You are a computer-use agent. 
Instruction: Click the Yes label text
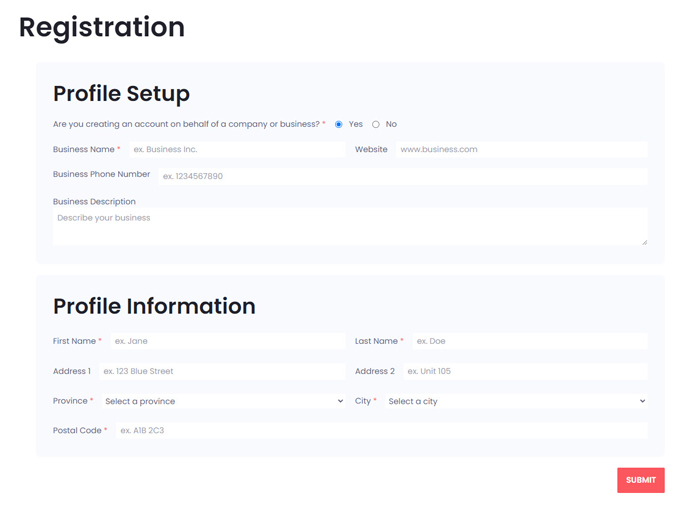pyautogui.click(x=355, y=124)
